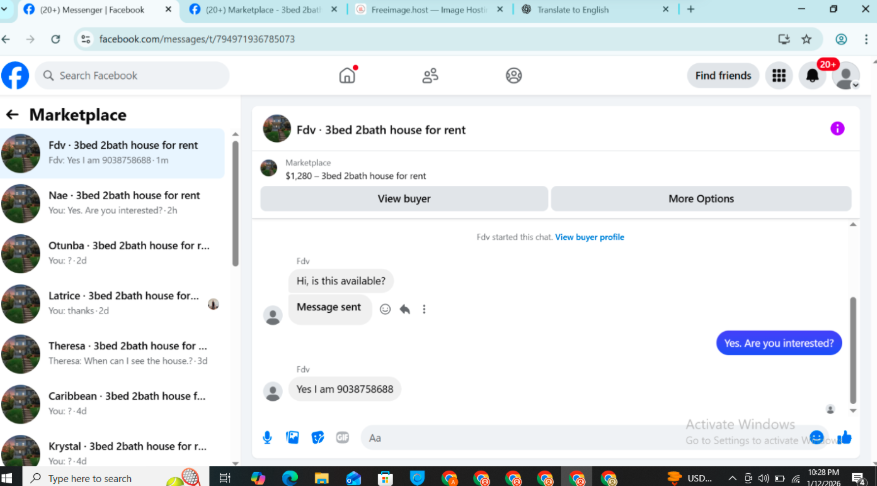Switch to Translate to English tab
877x486 pixels.
click(595, 10)
